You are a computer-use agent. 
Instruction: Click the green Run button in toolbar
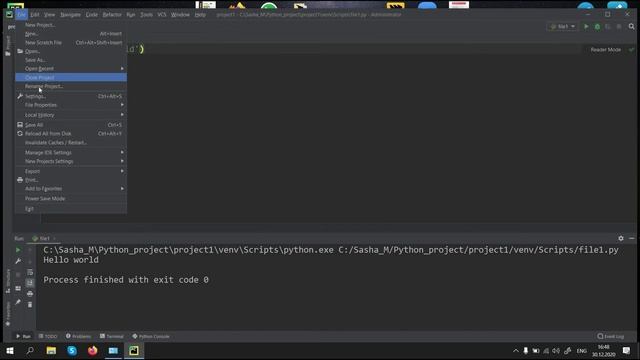tap(586, 27)
